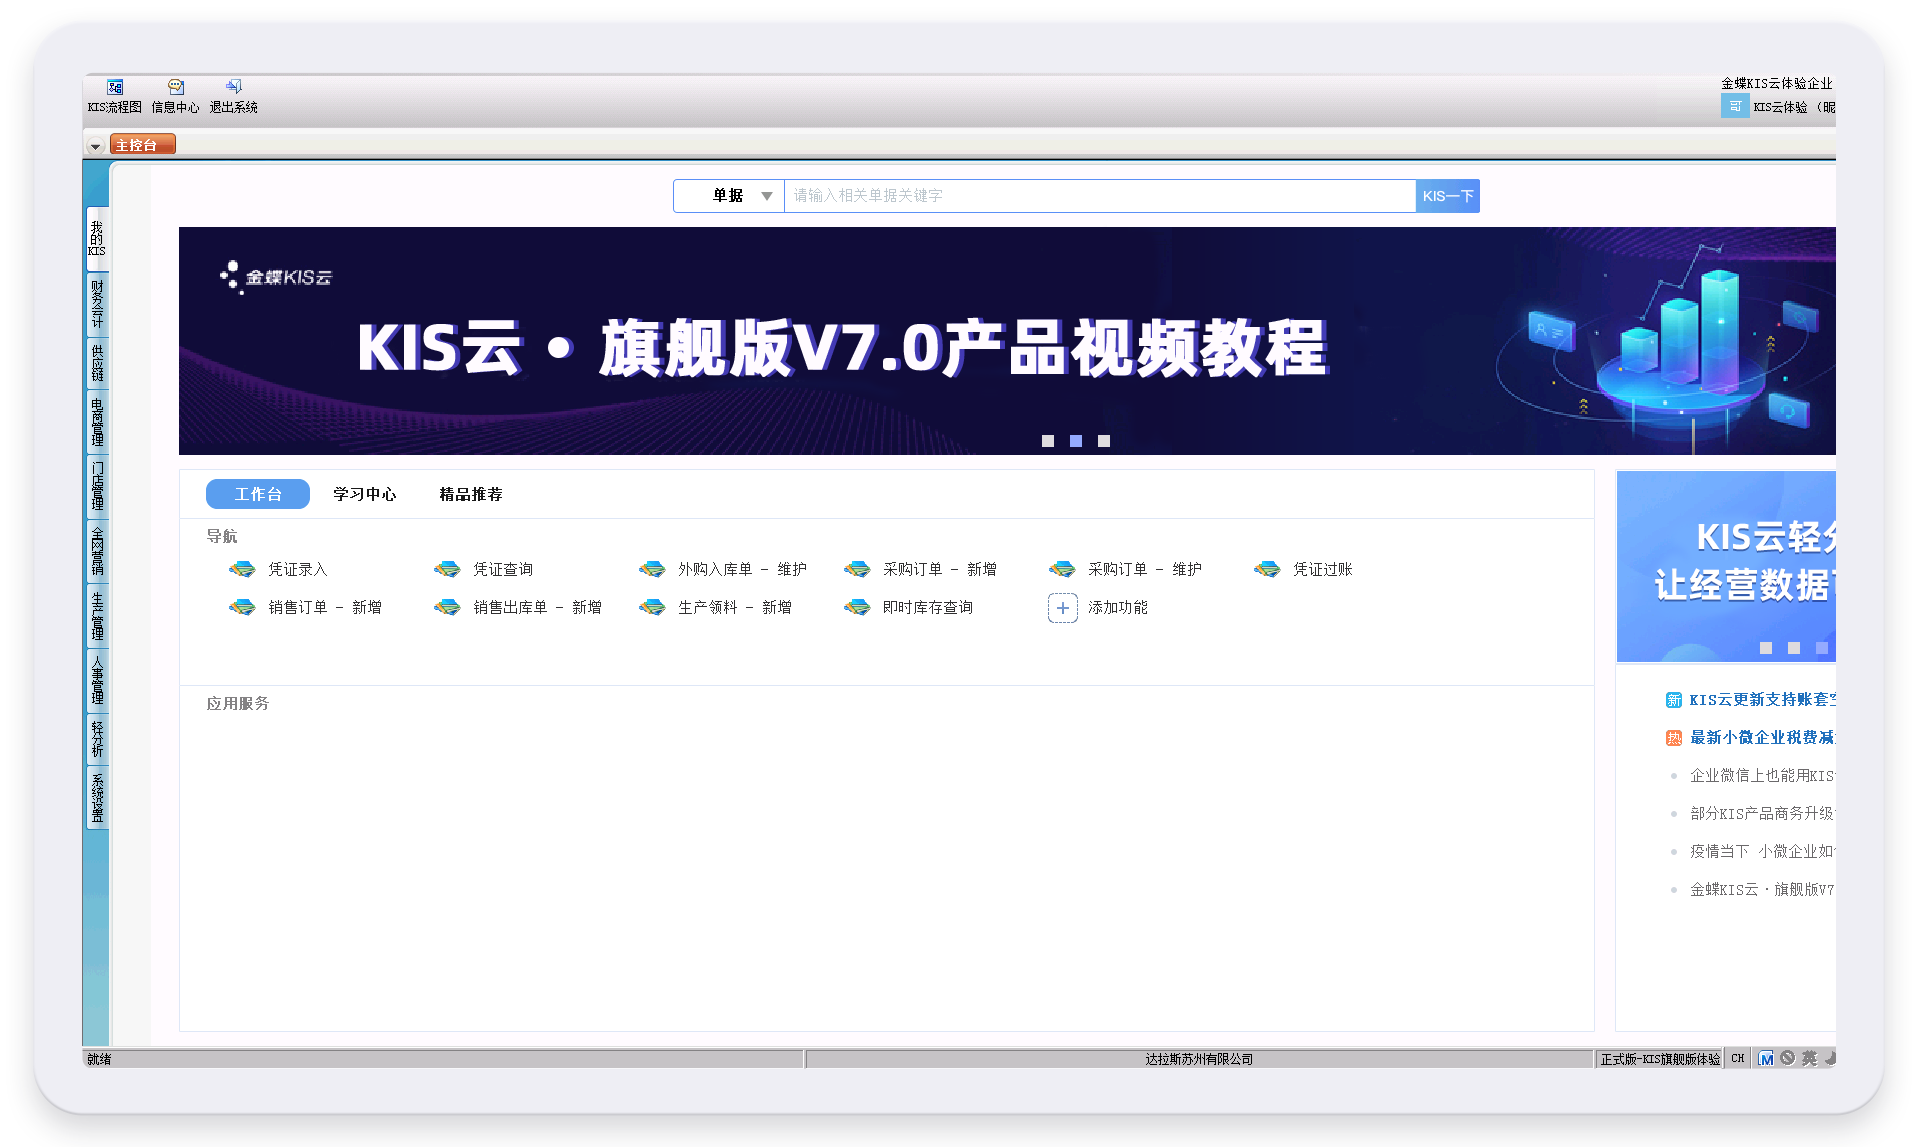Open the 生产管理 sidebar tab
This screenshot has height=1147, width=1918.
(x=97, y=616)
